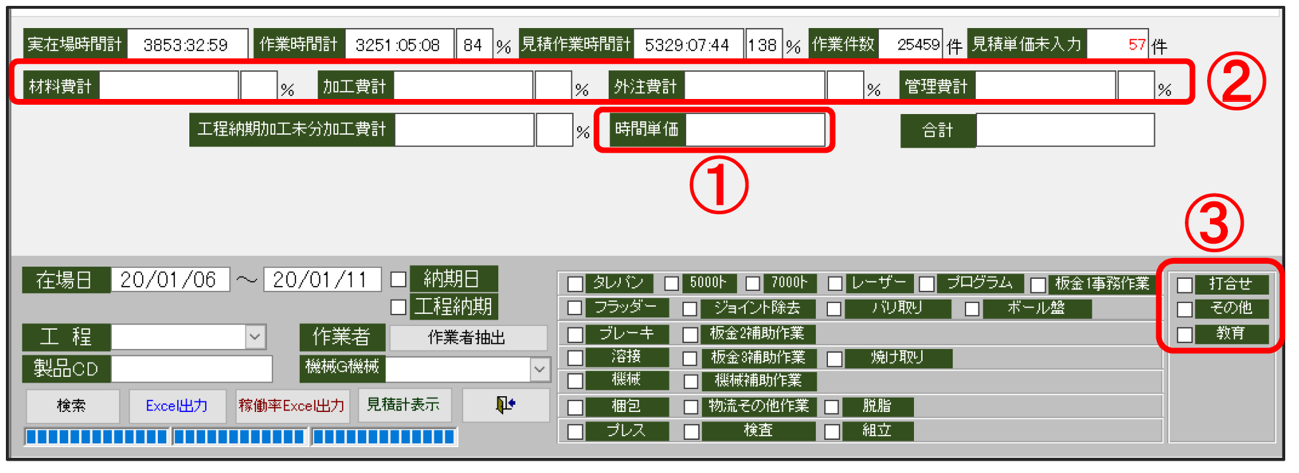Click the 検索 button
Image resolution: width=1299 pixels, height=473 pixels.
(71, 406)
